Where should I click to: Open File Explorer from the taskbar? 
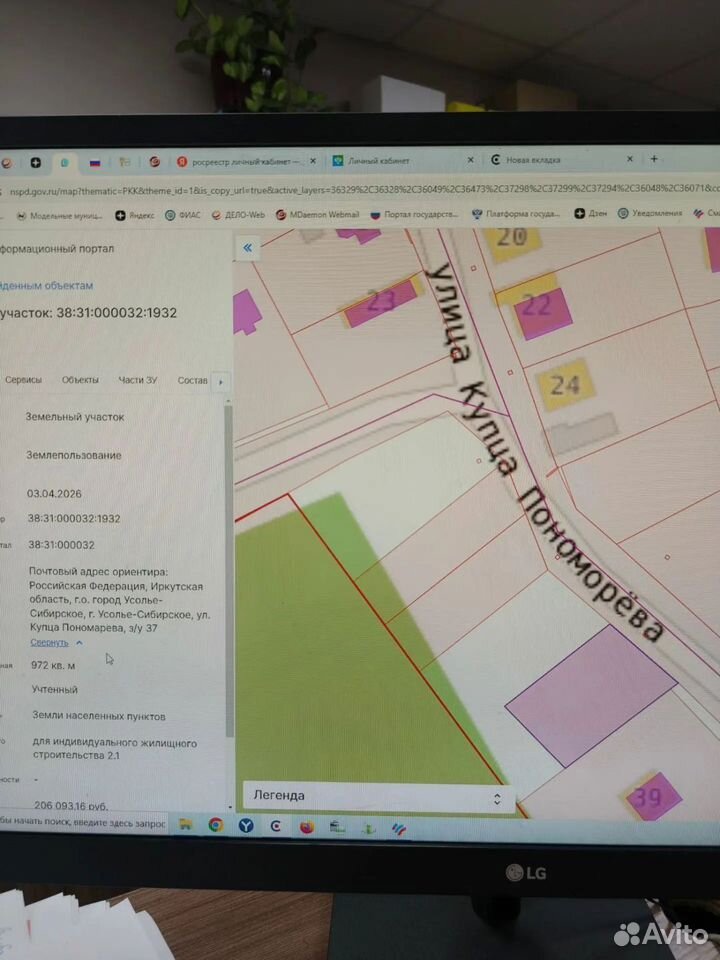[x=186, y=825]
